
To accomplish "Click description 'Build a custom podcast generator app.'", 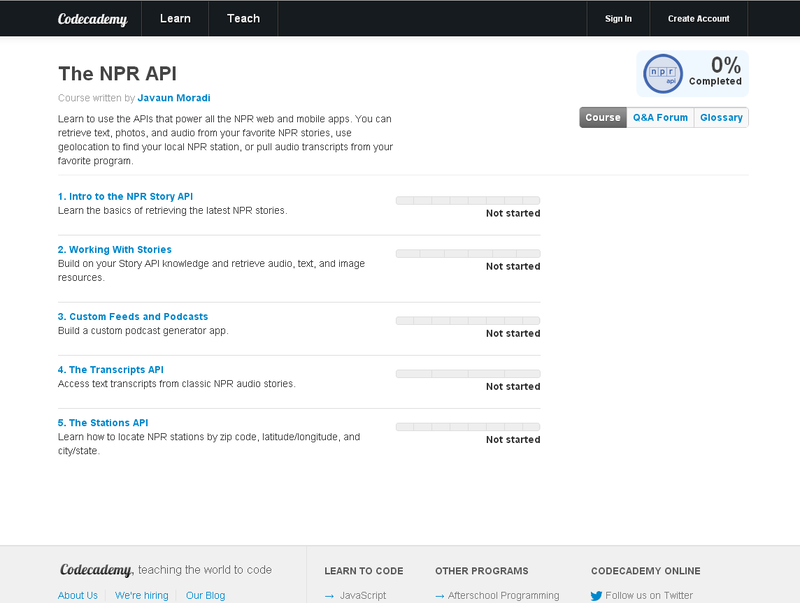I will click(143, 331).
